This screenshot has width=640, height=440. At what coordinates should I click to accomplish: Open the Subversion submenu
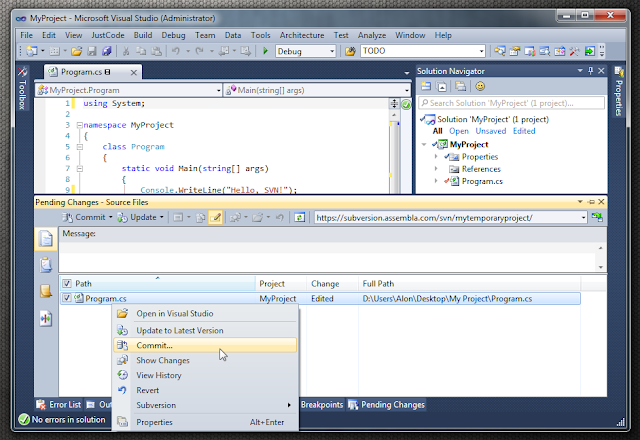tap(205, 405)
